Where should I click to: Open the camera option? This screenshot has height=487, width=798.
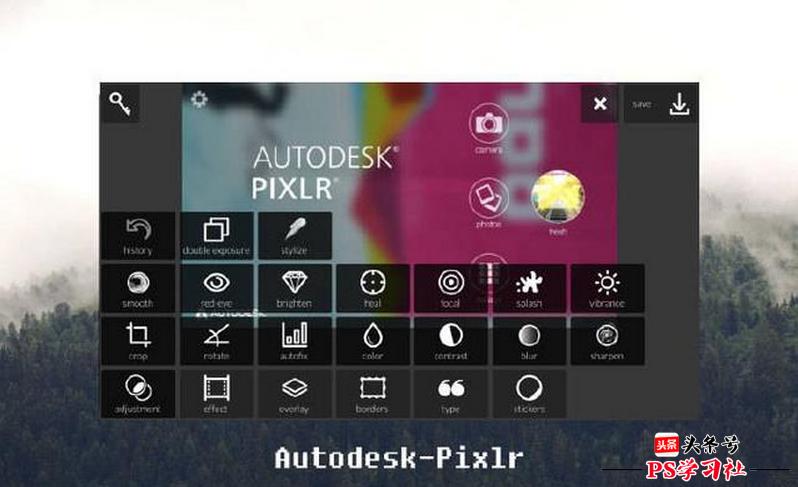pos(489,128)
